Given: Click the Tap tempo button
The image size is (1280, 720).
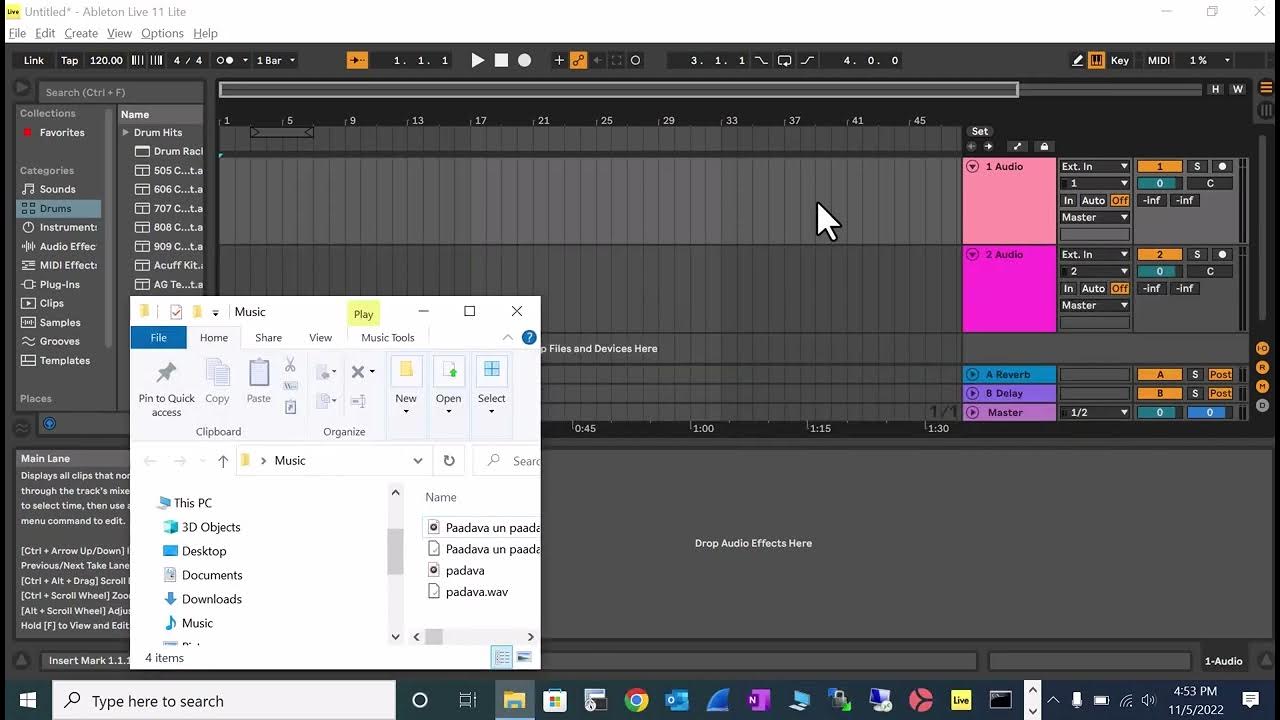Looking at the screenshot, I should [69, 60].
